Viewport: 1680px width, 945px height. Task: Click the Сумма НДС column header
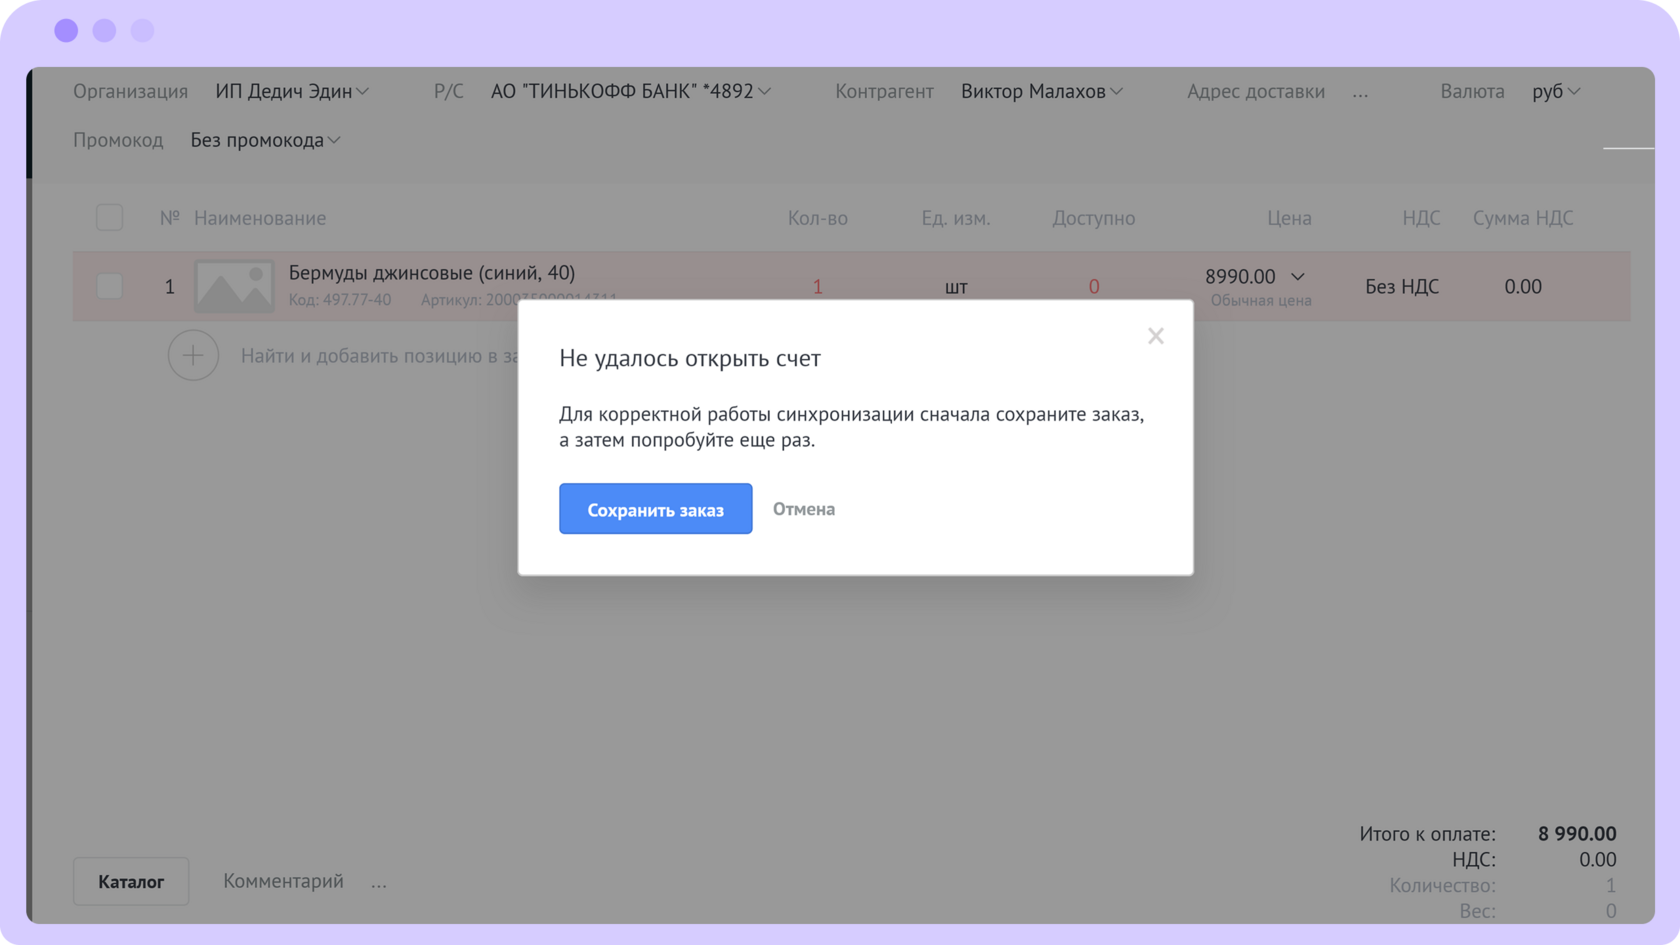(x=1523, y=218)
